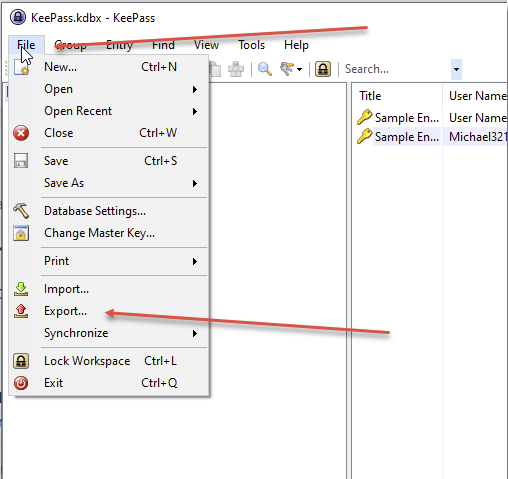Open the View menu
508x479 pixels.
[206, 45]
